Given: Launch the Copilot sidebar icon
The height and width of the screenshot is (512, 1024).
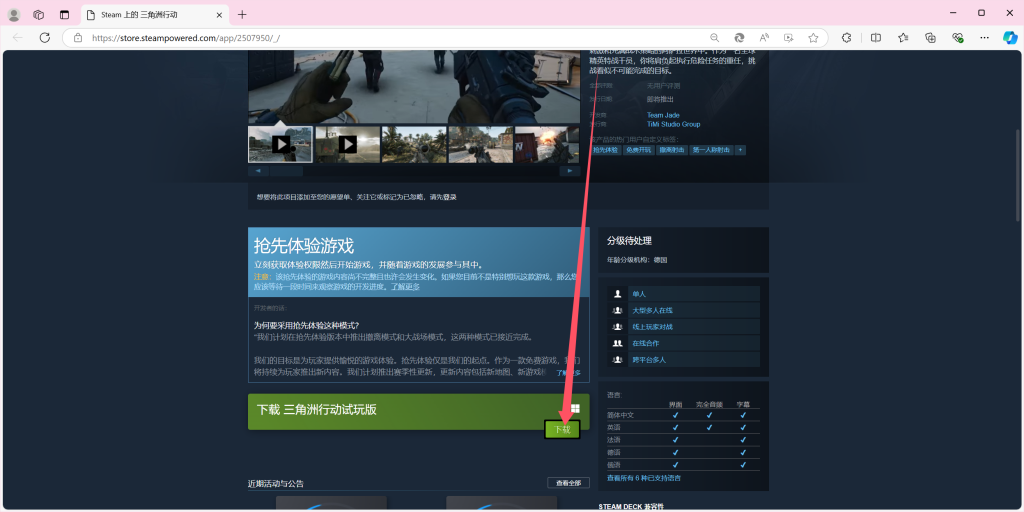Looking at the screenshot, I should 1010,38.
